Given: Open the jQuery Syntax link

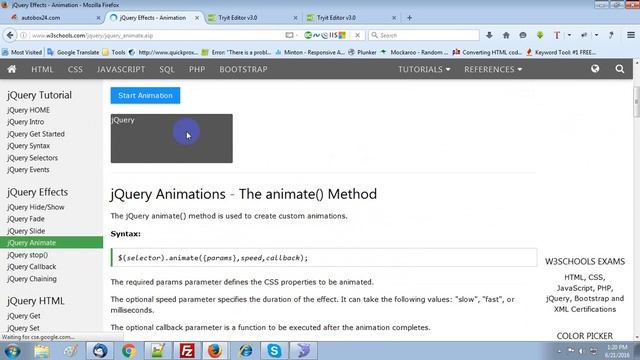Looking at the screenshot, I should pos(28,146).
